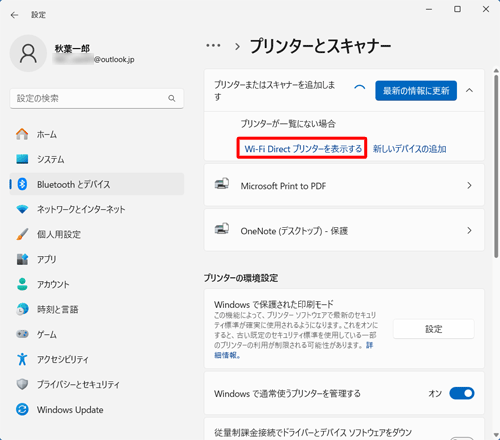Image resolution: width=500 pixels, height=440 pixels.
Task: Go to ネットワークとインターネット
Action: click(97, 209)
